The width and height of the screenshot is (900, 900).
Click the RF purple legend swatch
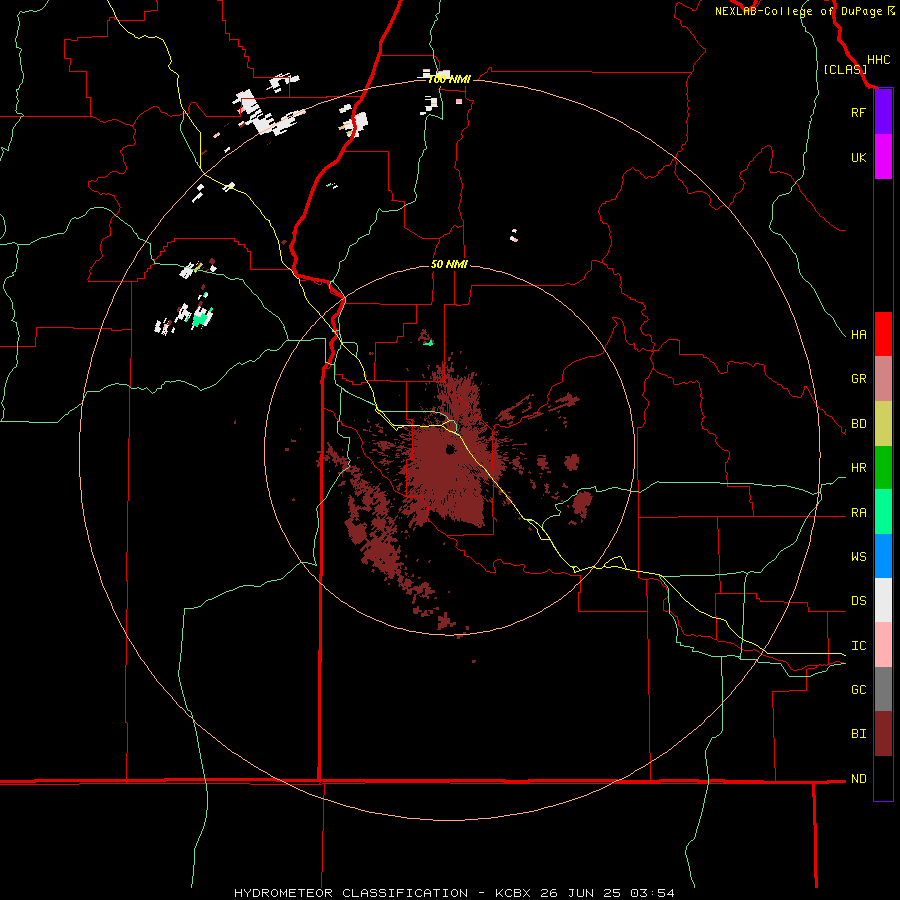[883, 112]
